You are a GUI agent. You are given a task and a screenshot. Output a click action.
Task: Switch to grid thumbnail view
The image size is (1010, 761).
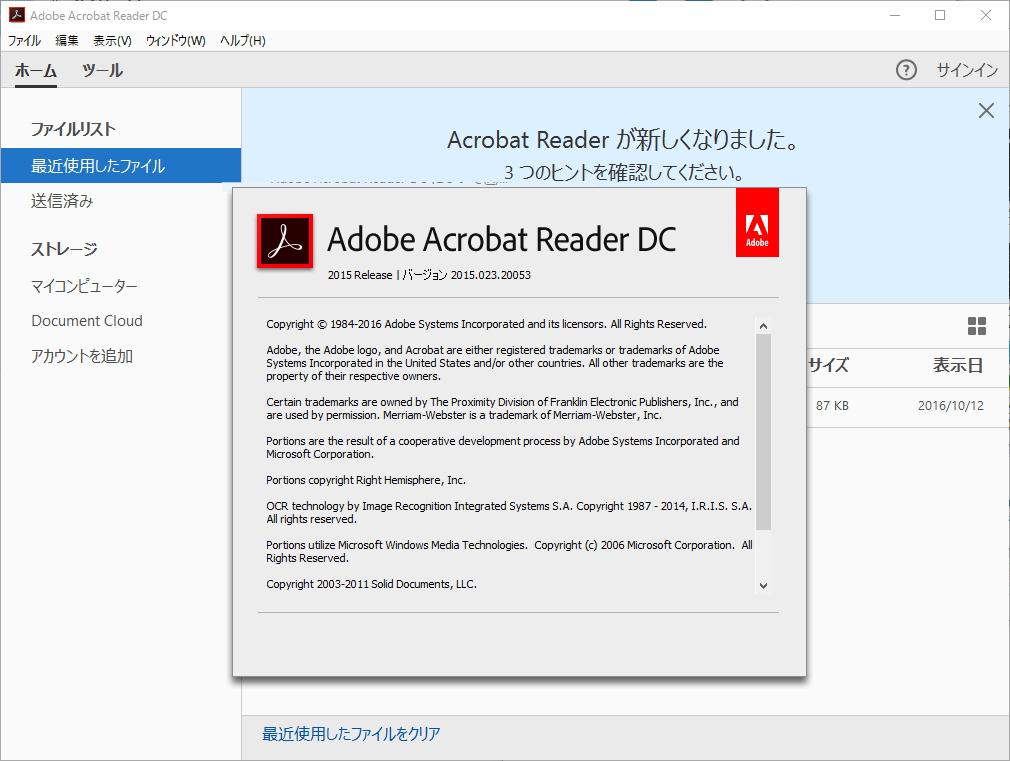pos(976,326)
